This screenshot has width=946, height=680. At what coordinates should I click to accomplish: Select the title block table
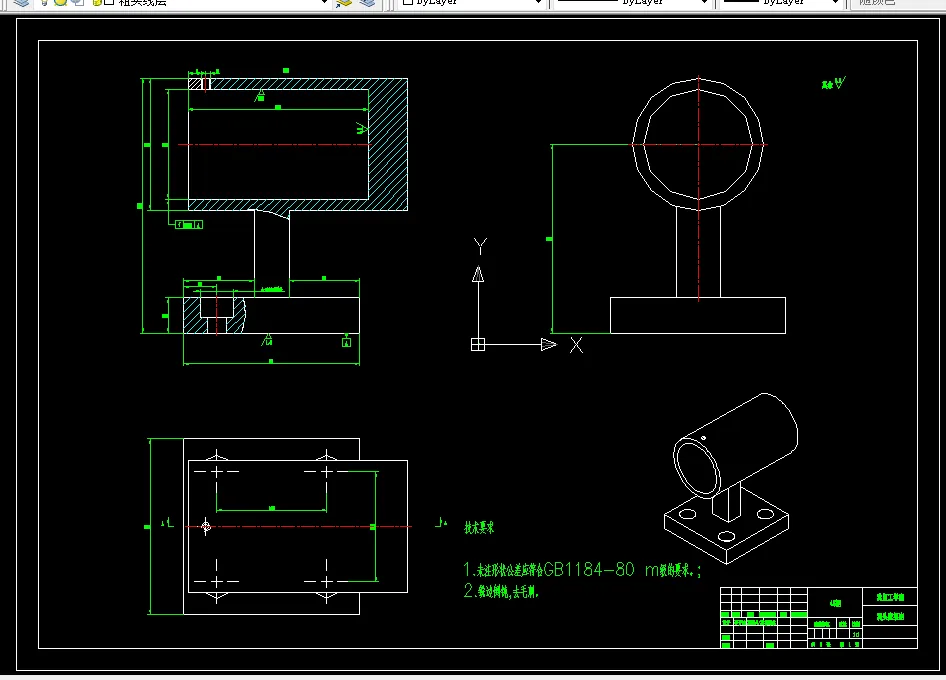[819, 618]
